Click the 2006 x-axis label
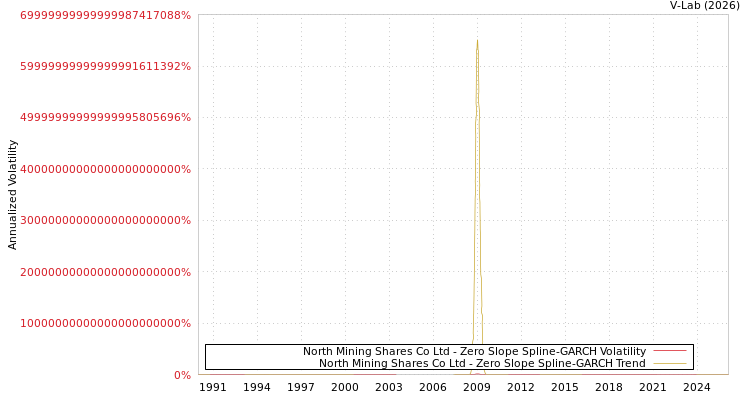This screenshot has width=750, height=400. coord(433,387)
